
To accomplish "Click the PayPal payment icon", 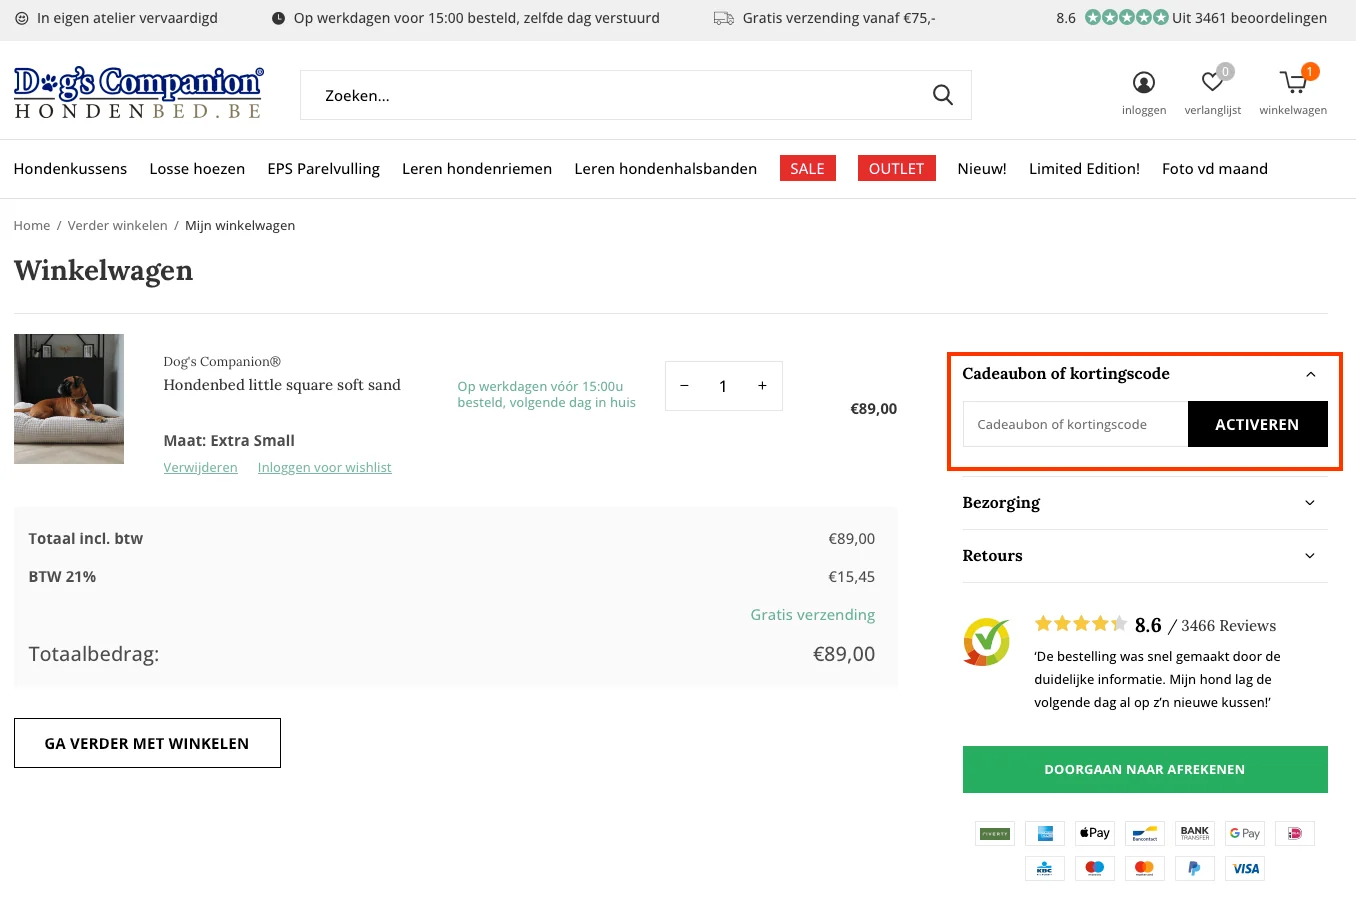I will pyautogui.click(x=1194, y=868).
